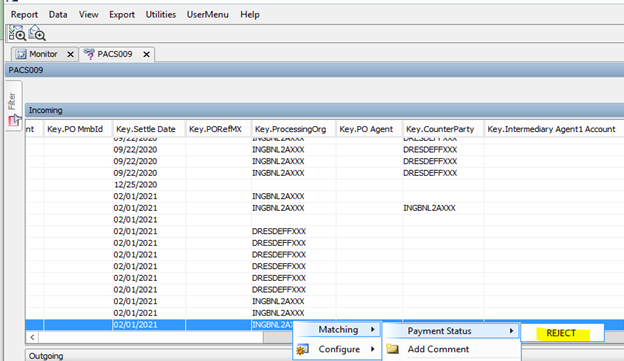The width and height of the screenshot is (624, 361).
Task: Choose the REJECT payment status
Action: pyautogui.click(x=561, y=333)
